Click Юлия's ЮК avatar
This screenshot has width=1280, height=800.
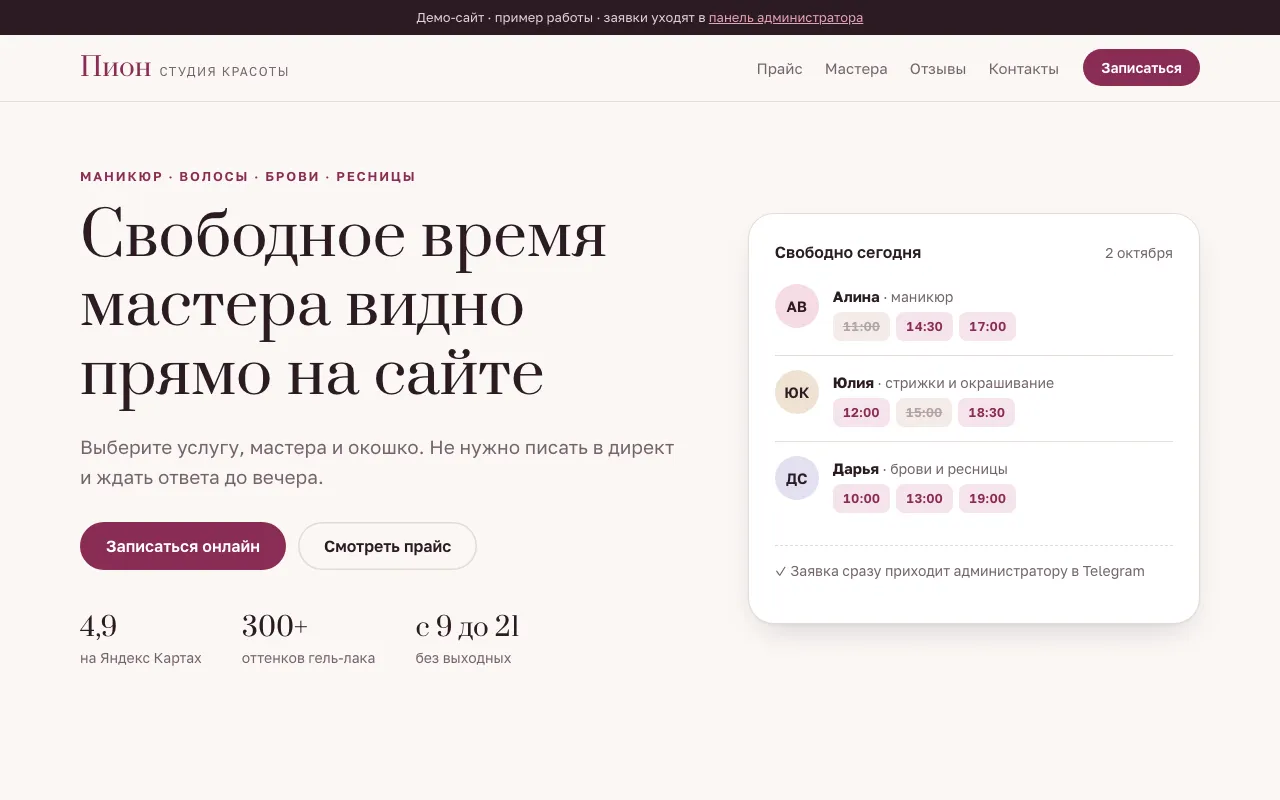coord(797,392)
